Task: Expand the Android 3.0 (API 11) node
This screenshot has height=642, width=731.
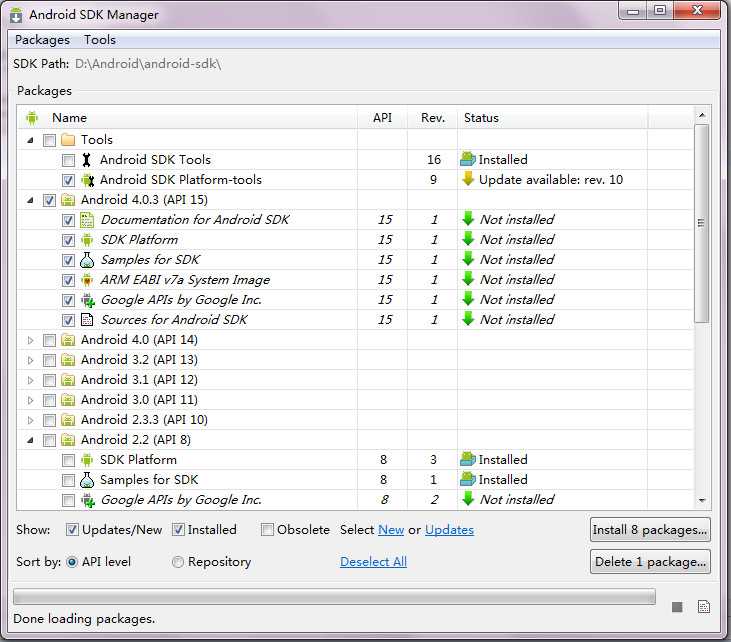Action: [30, 400]
